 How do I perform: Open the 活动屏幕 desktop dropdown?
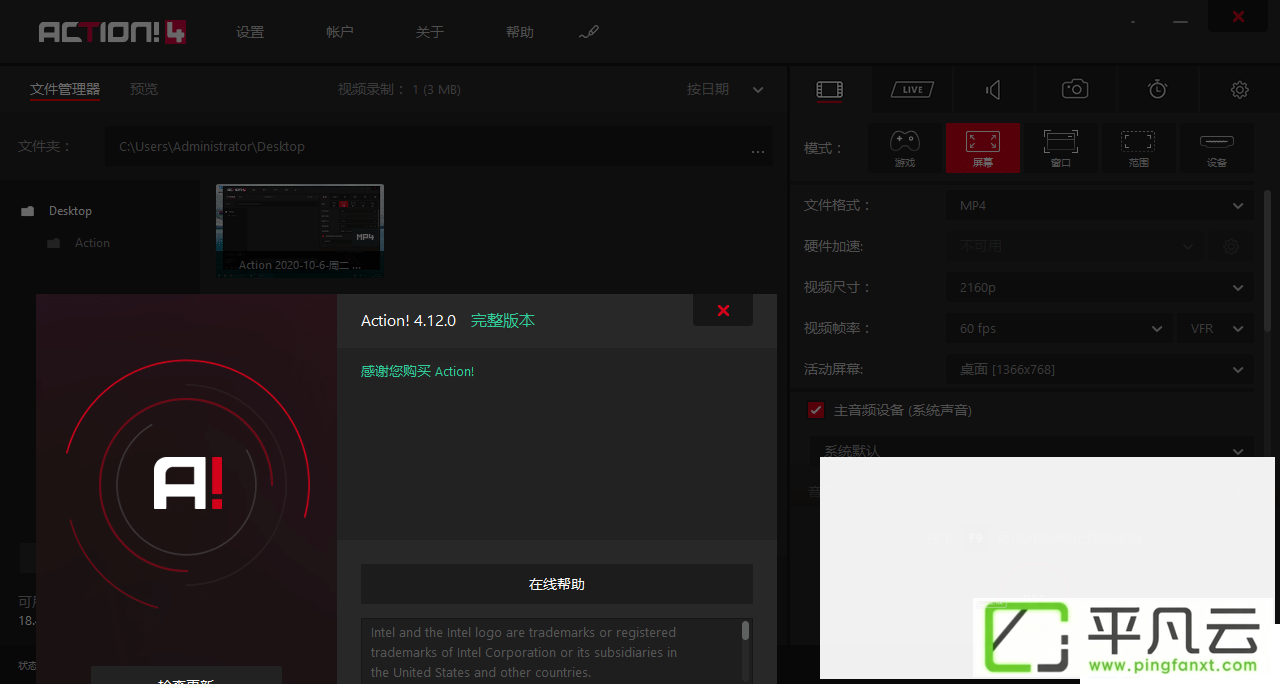(1099, 369)
